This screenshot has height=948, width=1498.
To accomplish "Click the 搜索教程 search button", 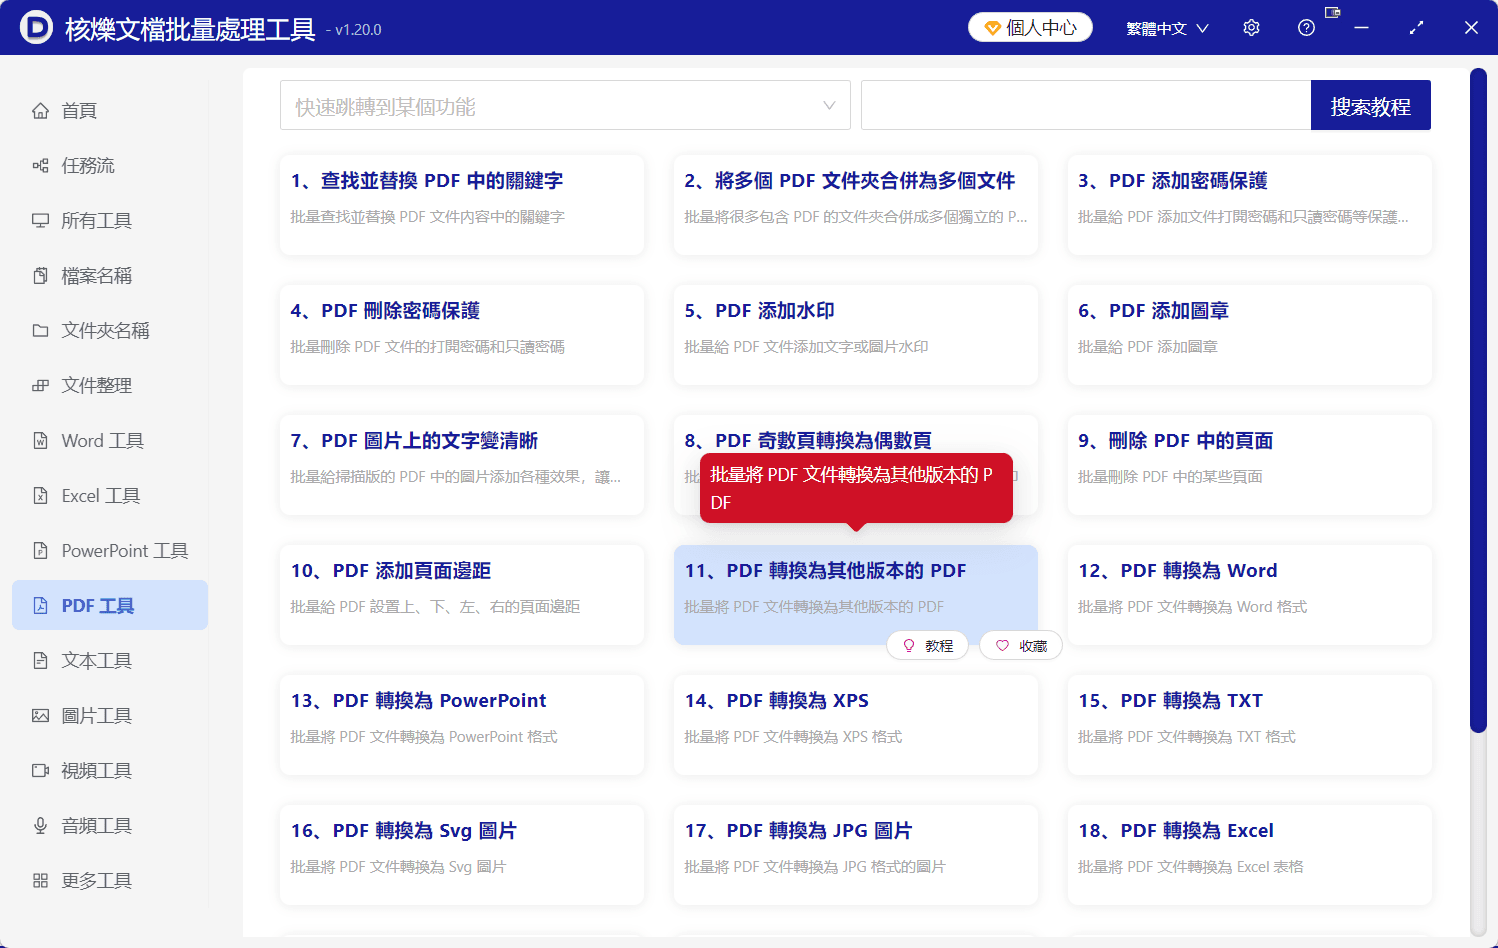I will (1370, 105).
